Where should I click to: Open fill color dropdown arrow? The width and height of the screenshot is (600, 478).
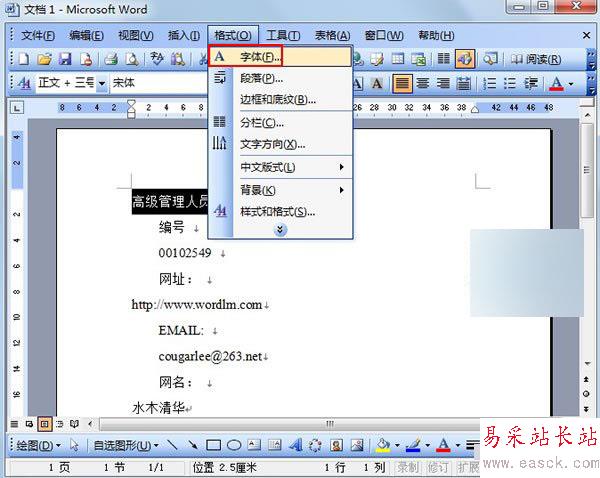pos(397,445)
